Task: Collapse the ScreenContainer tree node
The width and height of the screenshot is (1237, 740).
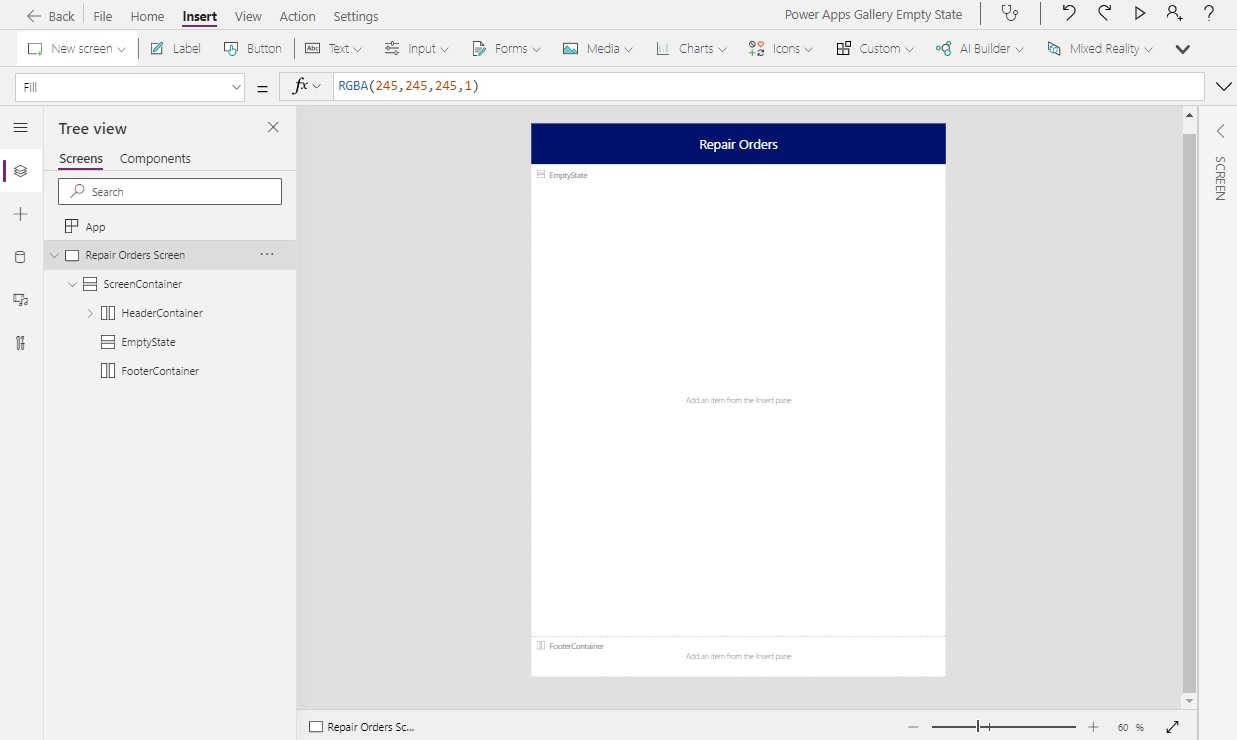Action: point(71,284)
